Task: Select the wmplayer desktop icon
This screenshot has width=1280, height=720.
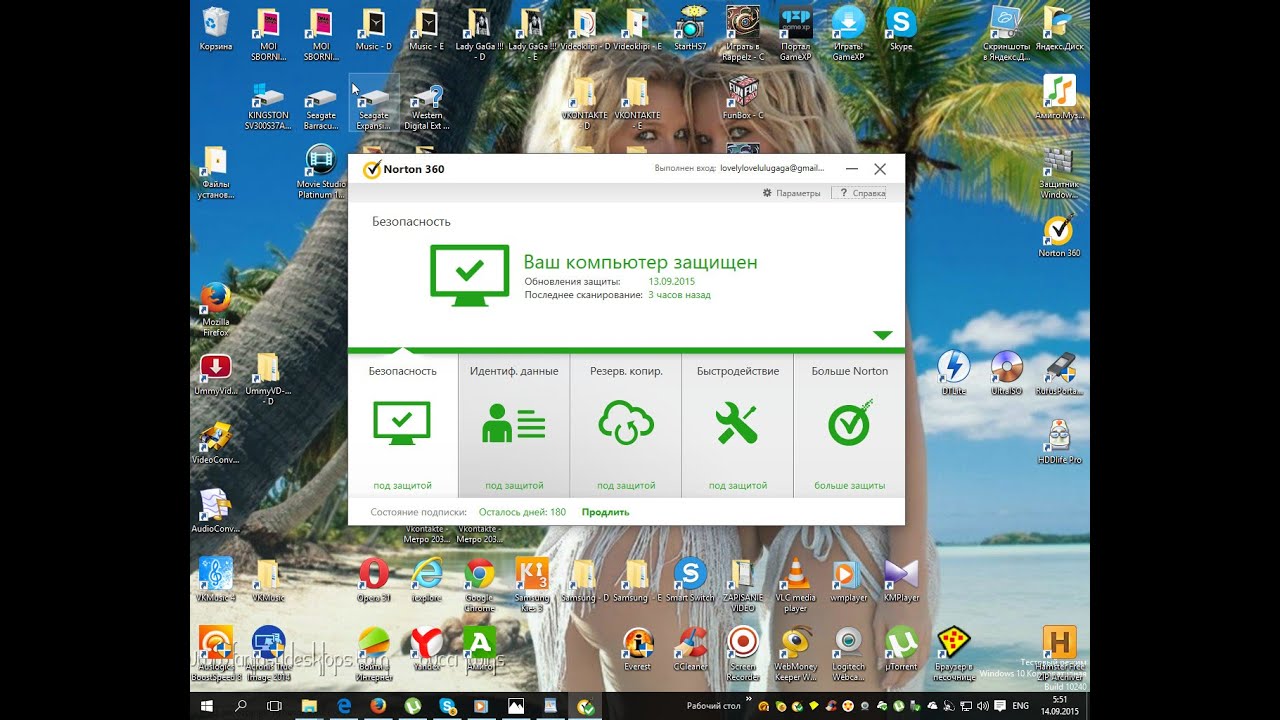Action: [x=849, y=580]
